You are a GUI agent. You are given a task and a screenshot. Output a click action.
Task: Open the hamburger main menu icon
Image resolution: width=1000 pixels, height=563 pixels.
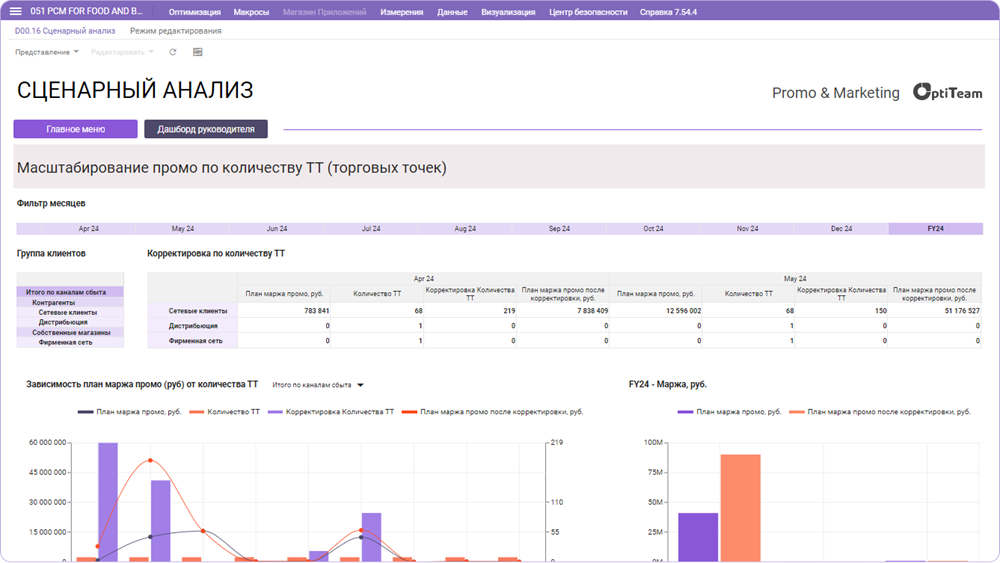click(x=15, y=12)
